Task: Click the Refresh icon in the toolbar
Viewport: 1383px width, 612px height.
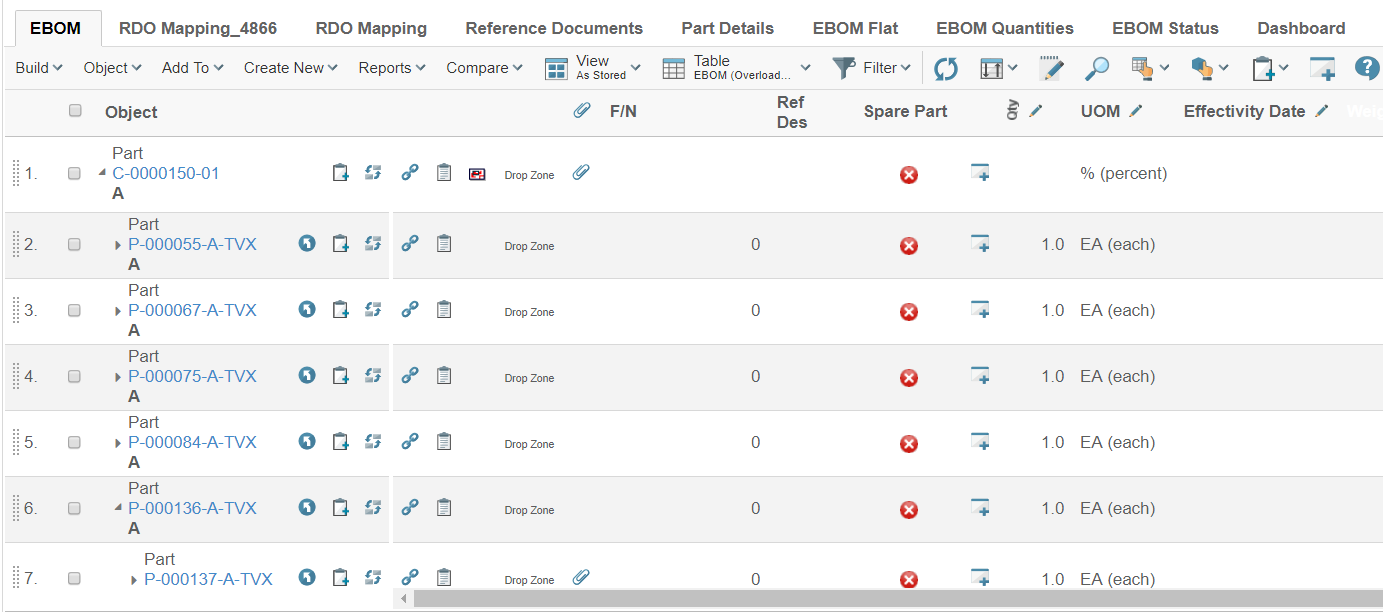Action: (945, 69)
